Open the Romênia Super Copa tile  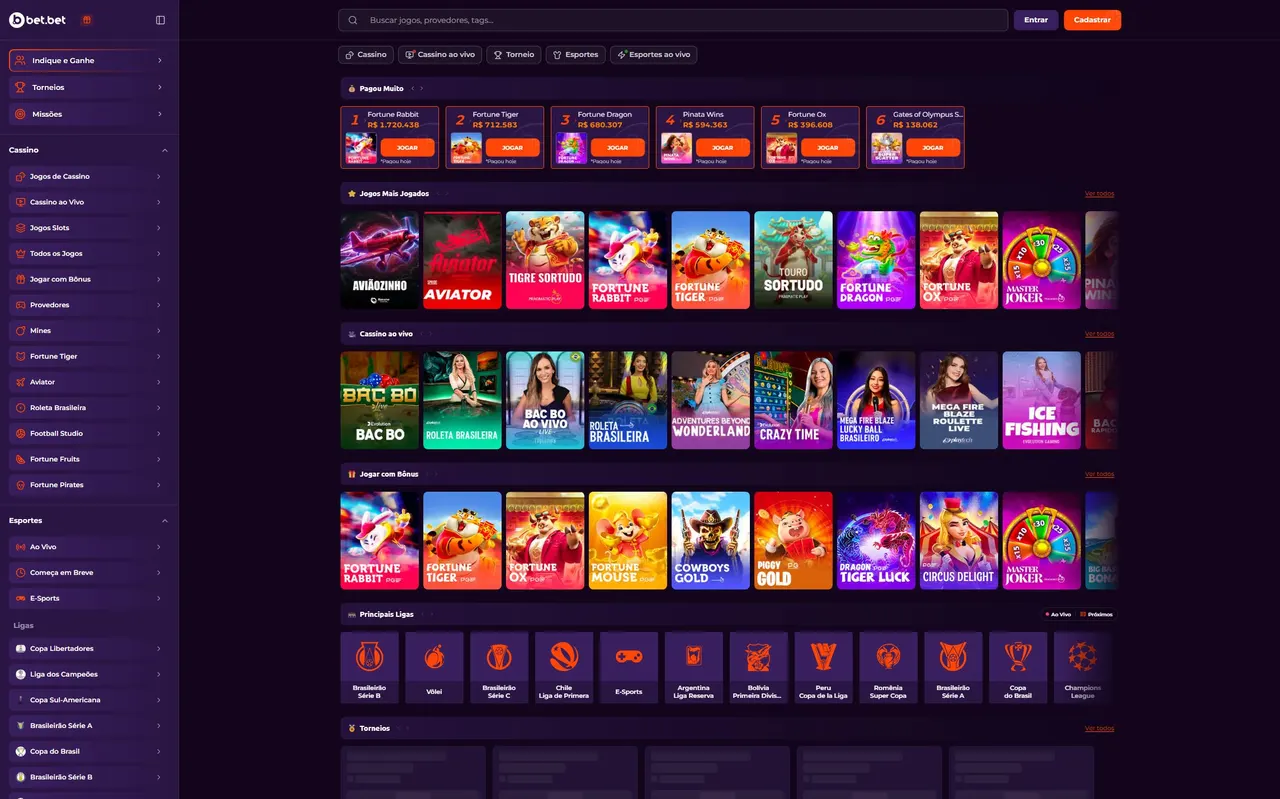coord(888,668)
